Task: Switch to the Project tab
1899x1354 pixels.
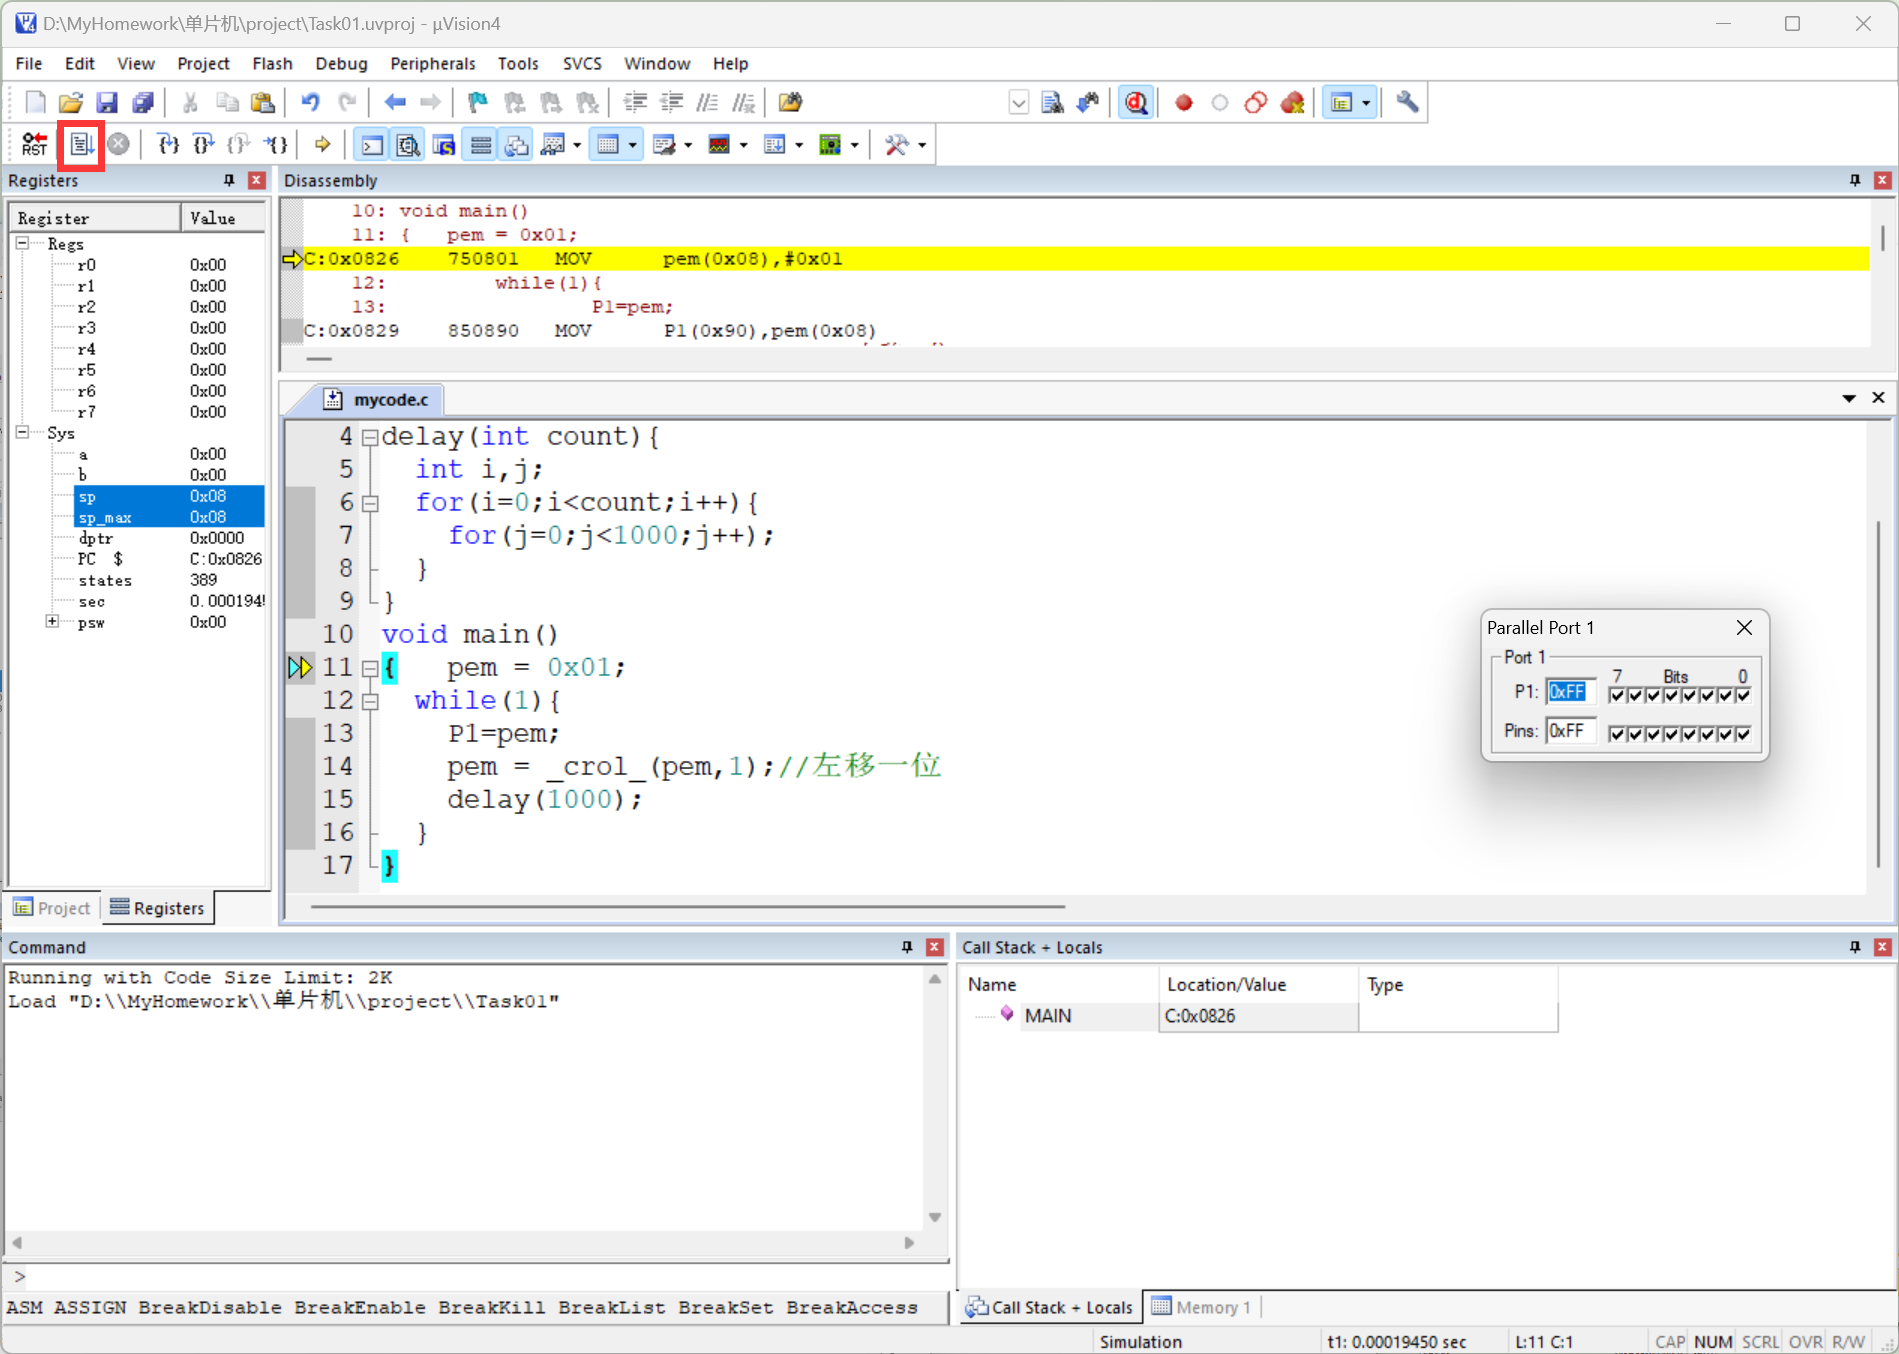Action: click(x=52, y=907)
